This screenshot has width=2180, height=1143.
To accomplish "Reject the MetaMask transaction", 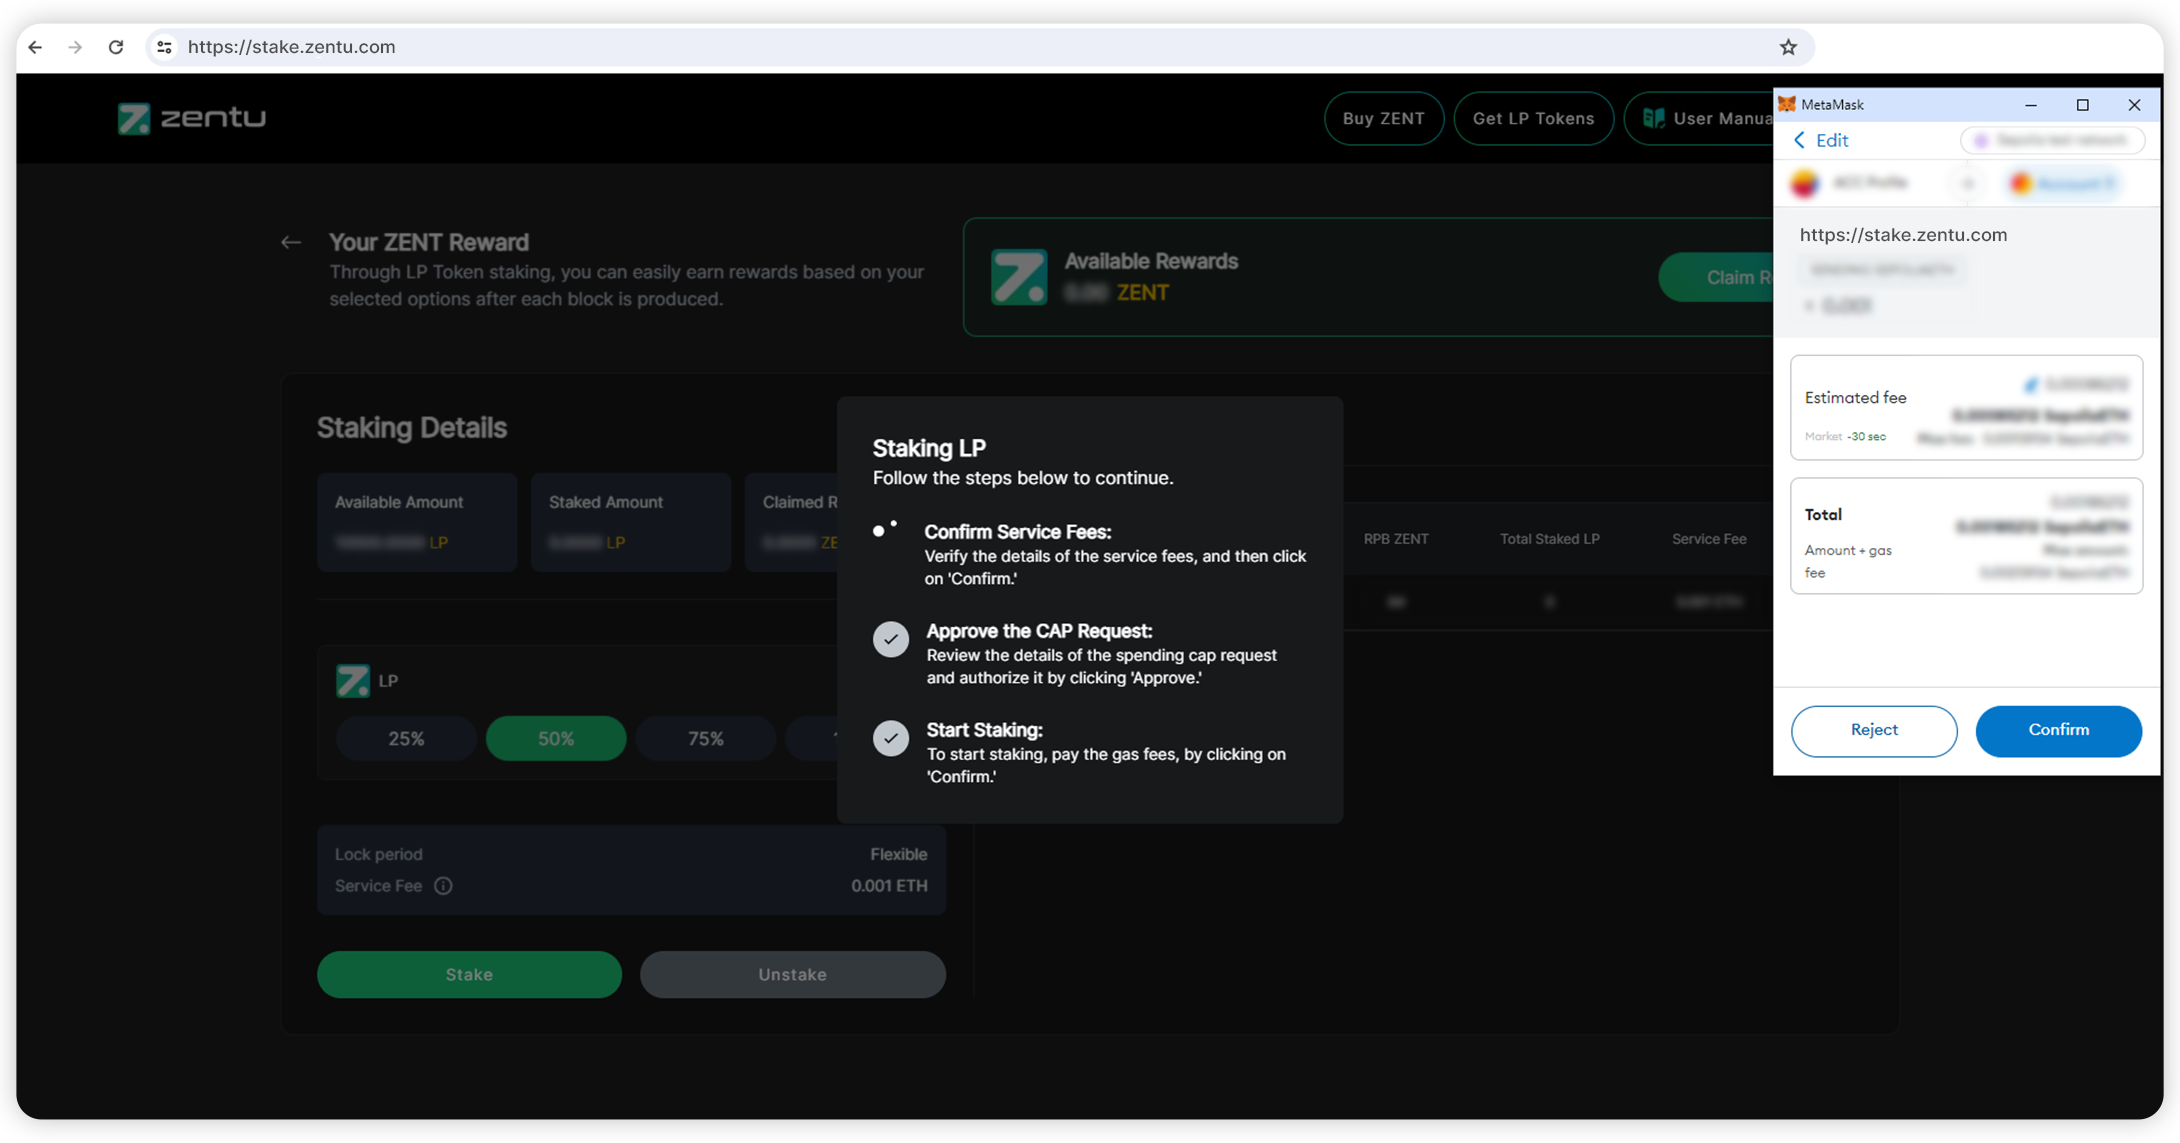I will (x=1873, y=731).
